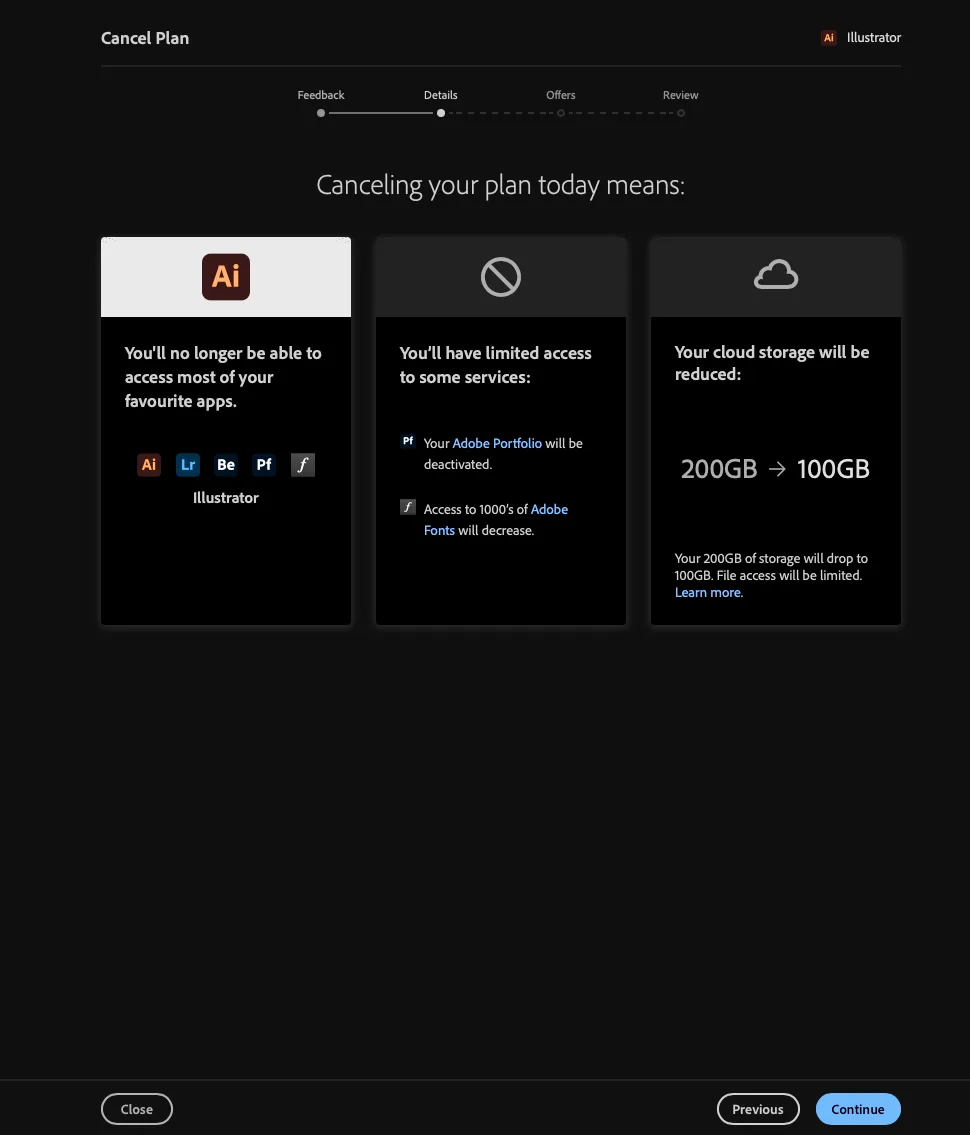
Task: Select the Portfolio Pf icon in apps row
Action: [x=264, y=465]
